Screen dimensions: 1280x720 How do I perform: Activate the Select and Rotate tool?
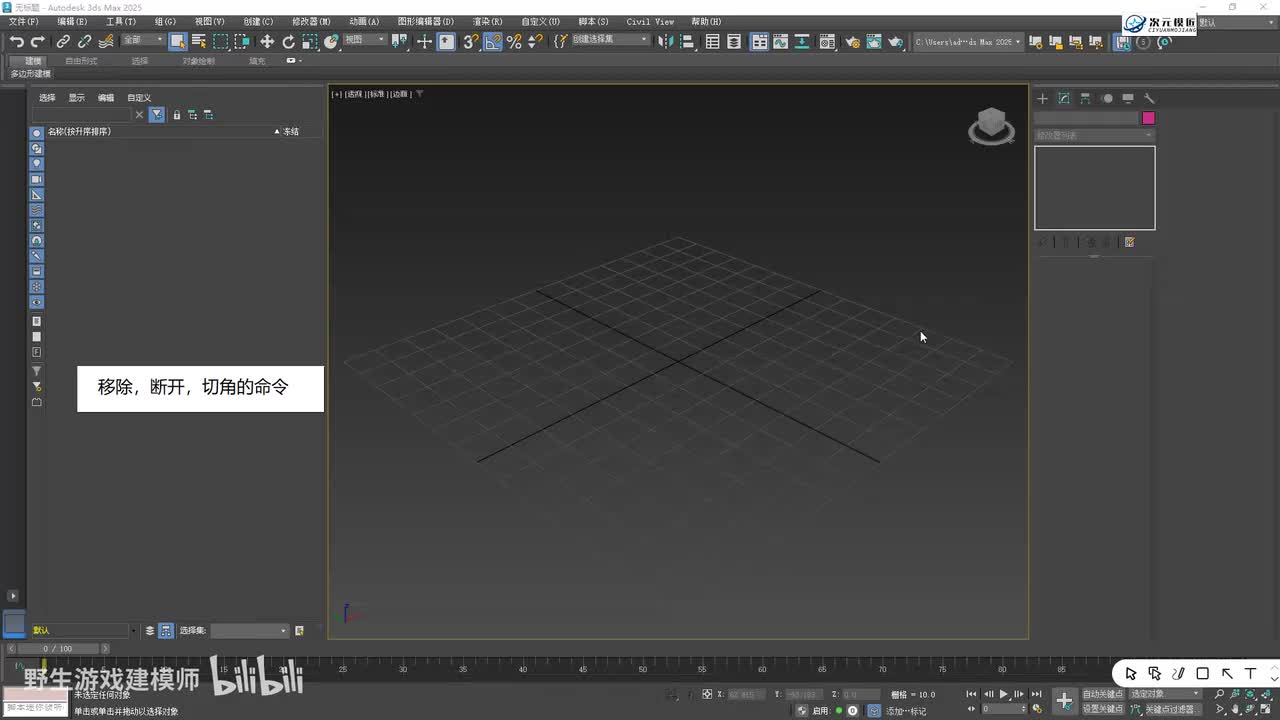tap(288, 41)
